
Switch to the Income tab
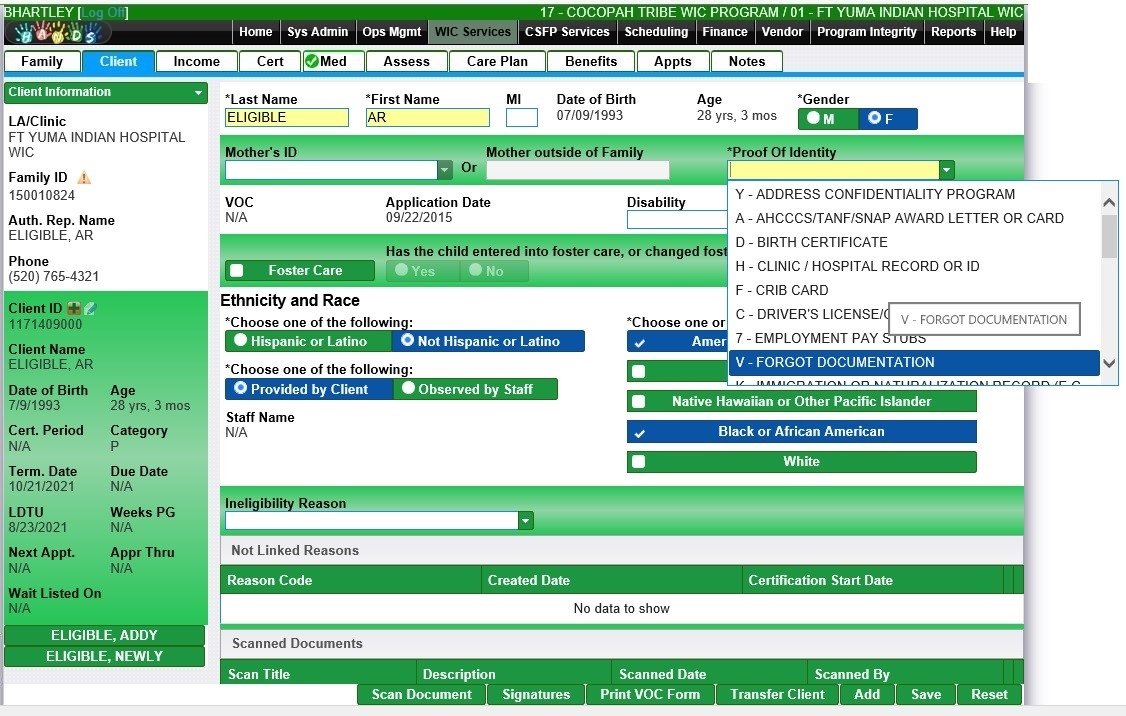pos(196,61)
